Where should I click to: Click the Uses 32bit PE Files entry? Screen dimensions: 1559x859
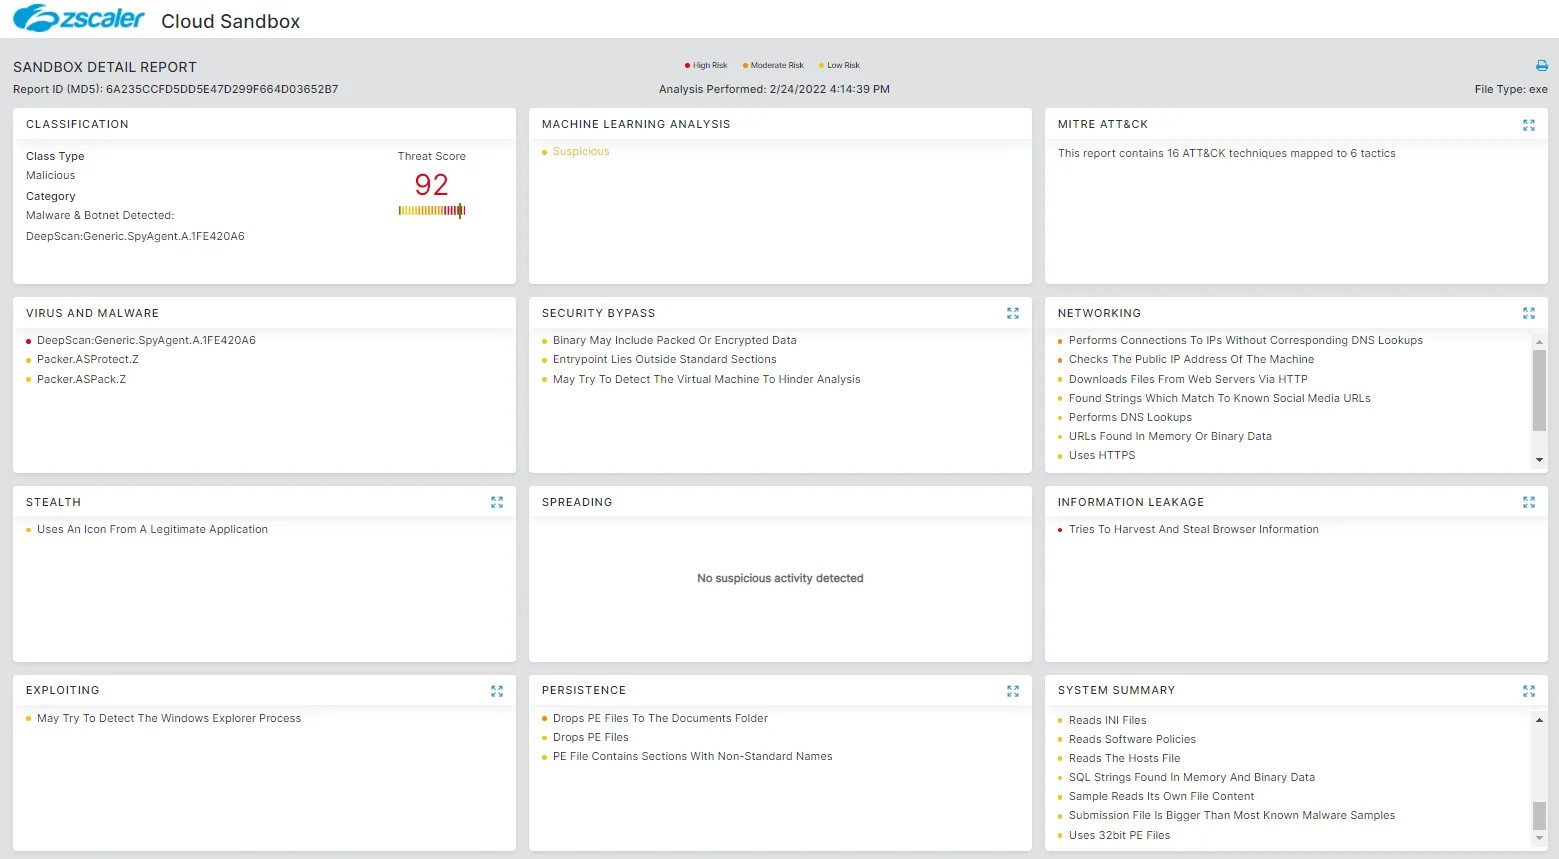pyautogui.click(x=1119, y=836)
